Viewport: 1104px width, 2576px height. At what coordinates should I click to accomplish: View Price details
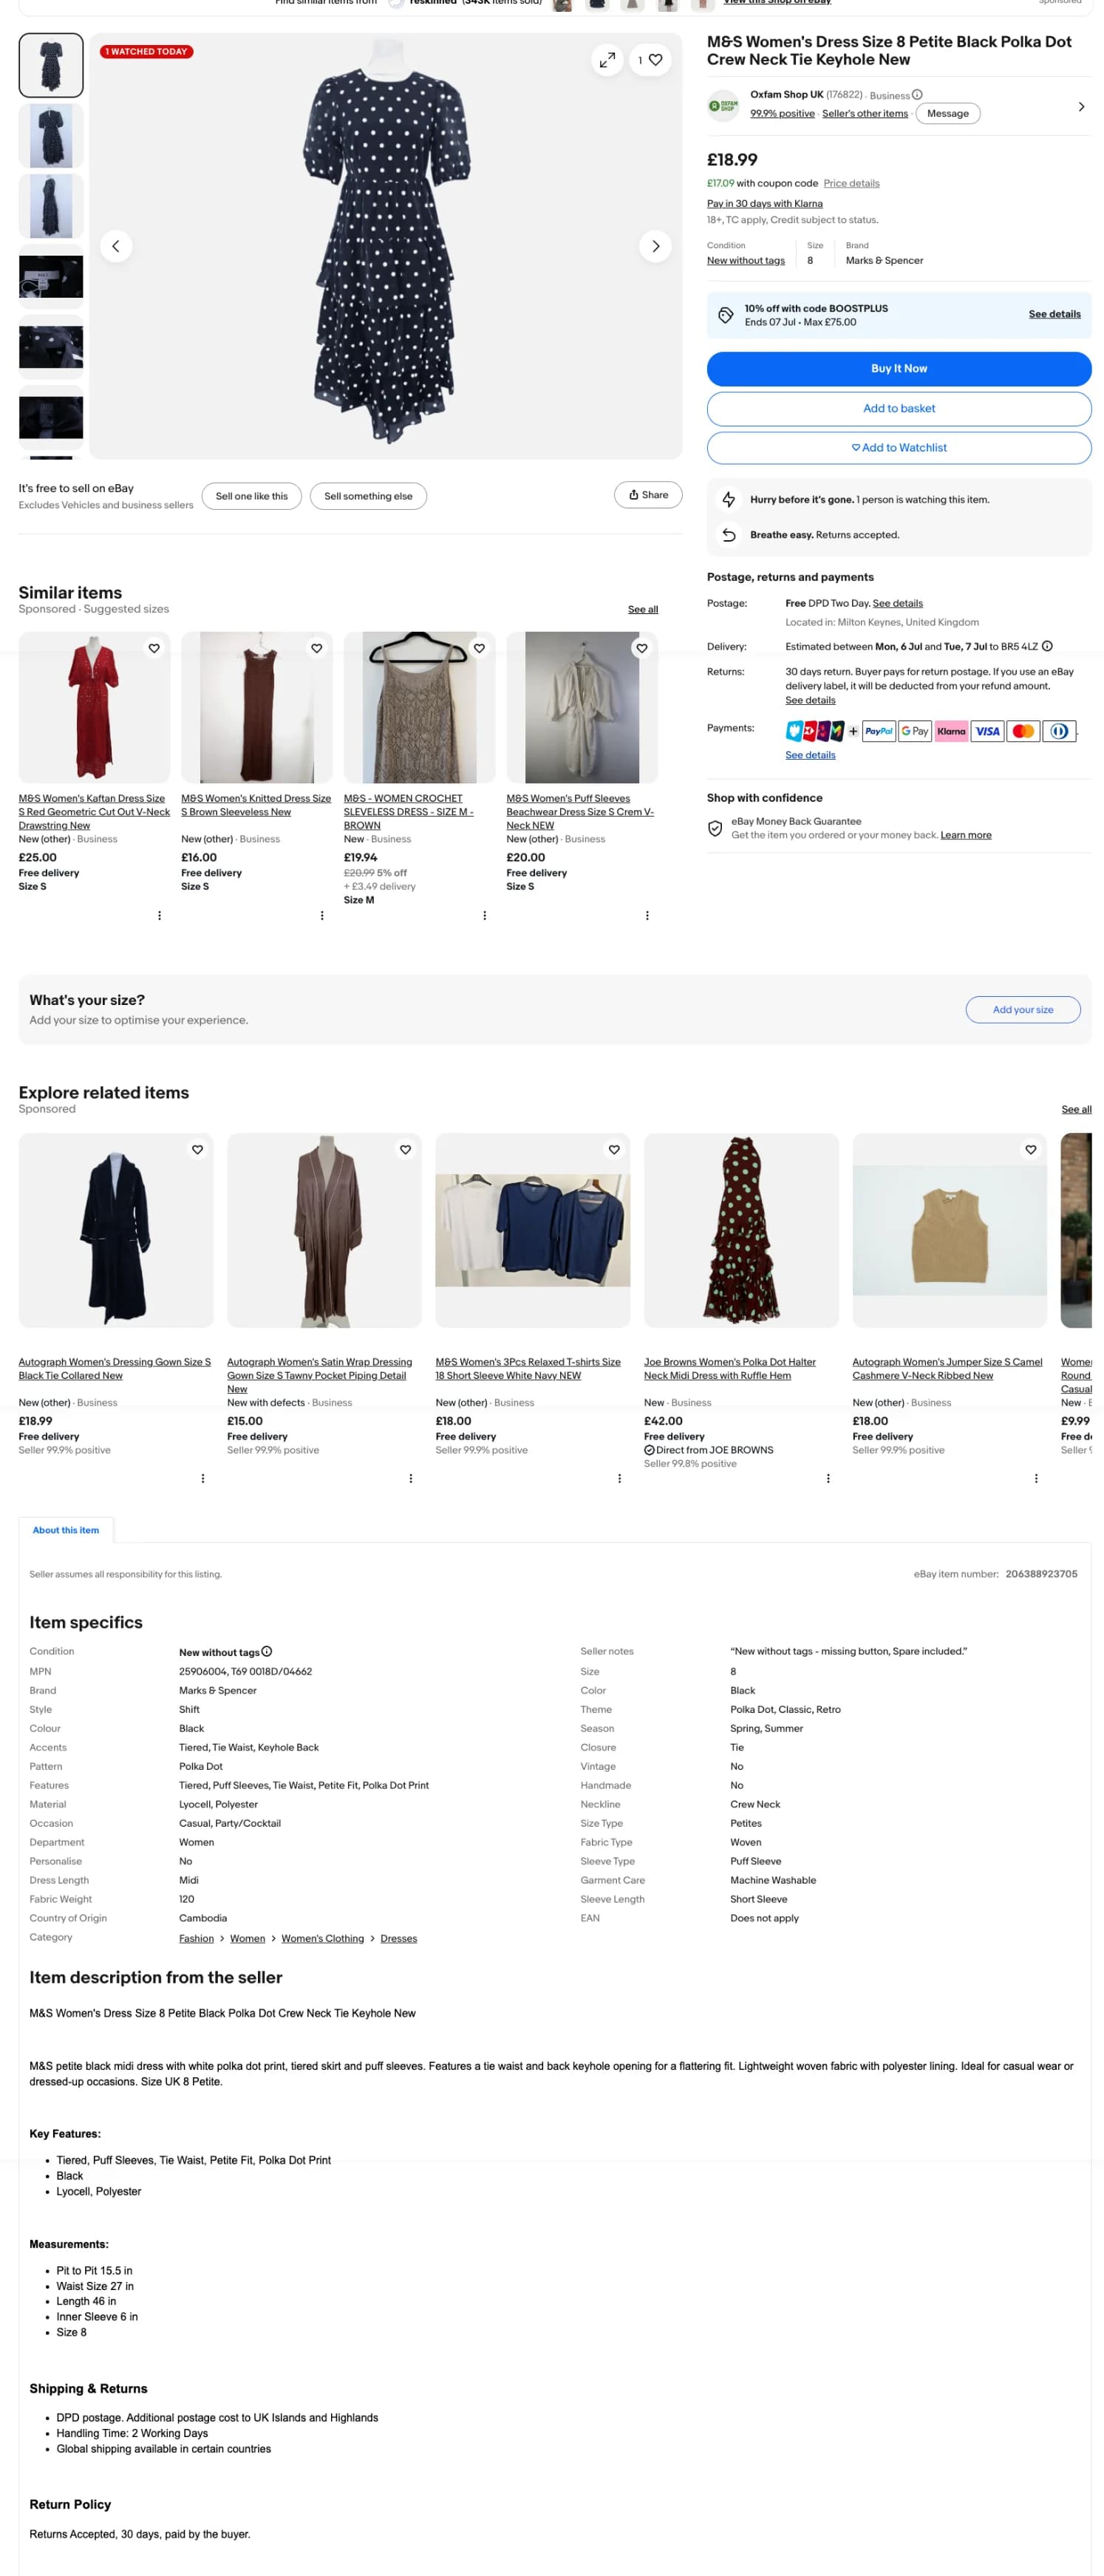851,183
